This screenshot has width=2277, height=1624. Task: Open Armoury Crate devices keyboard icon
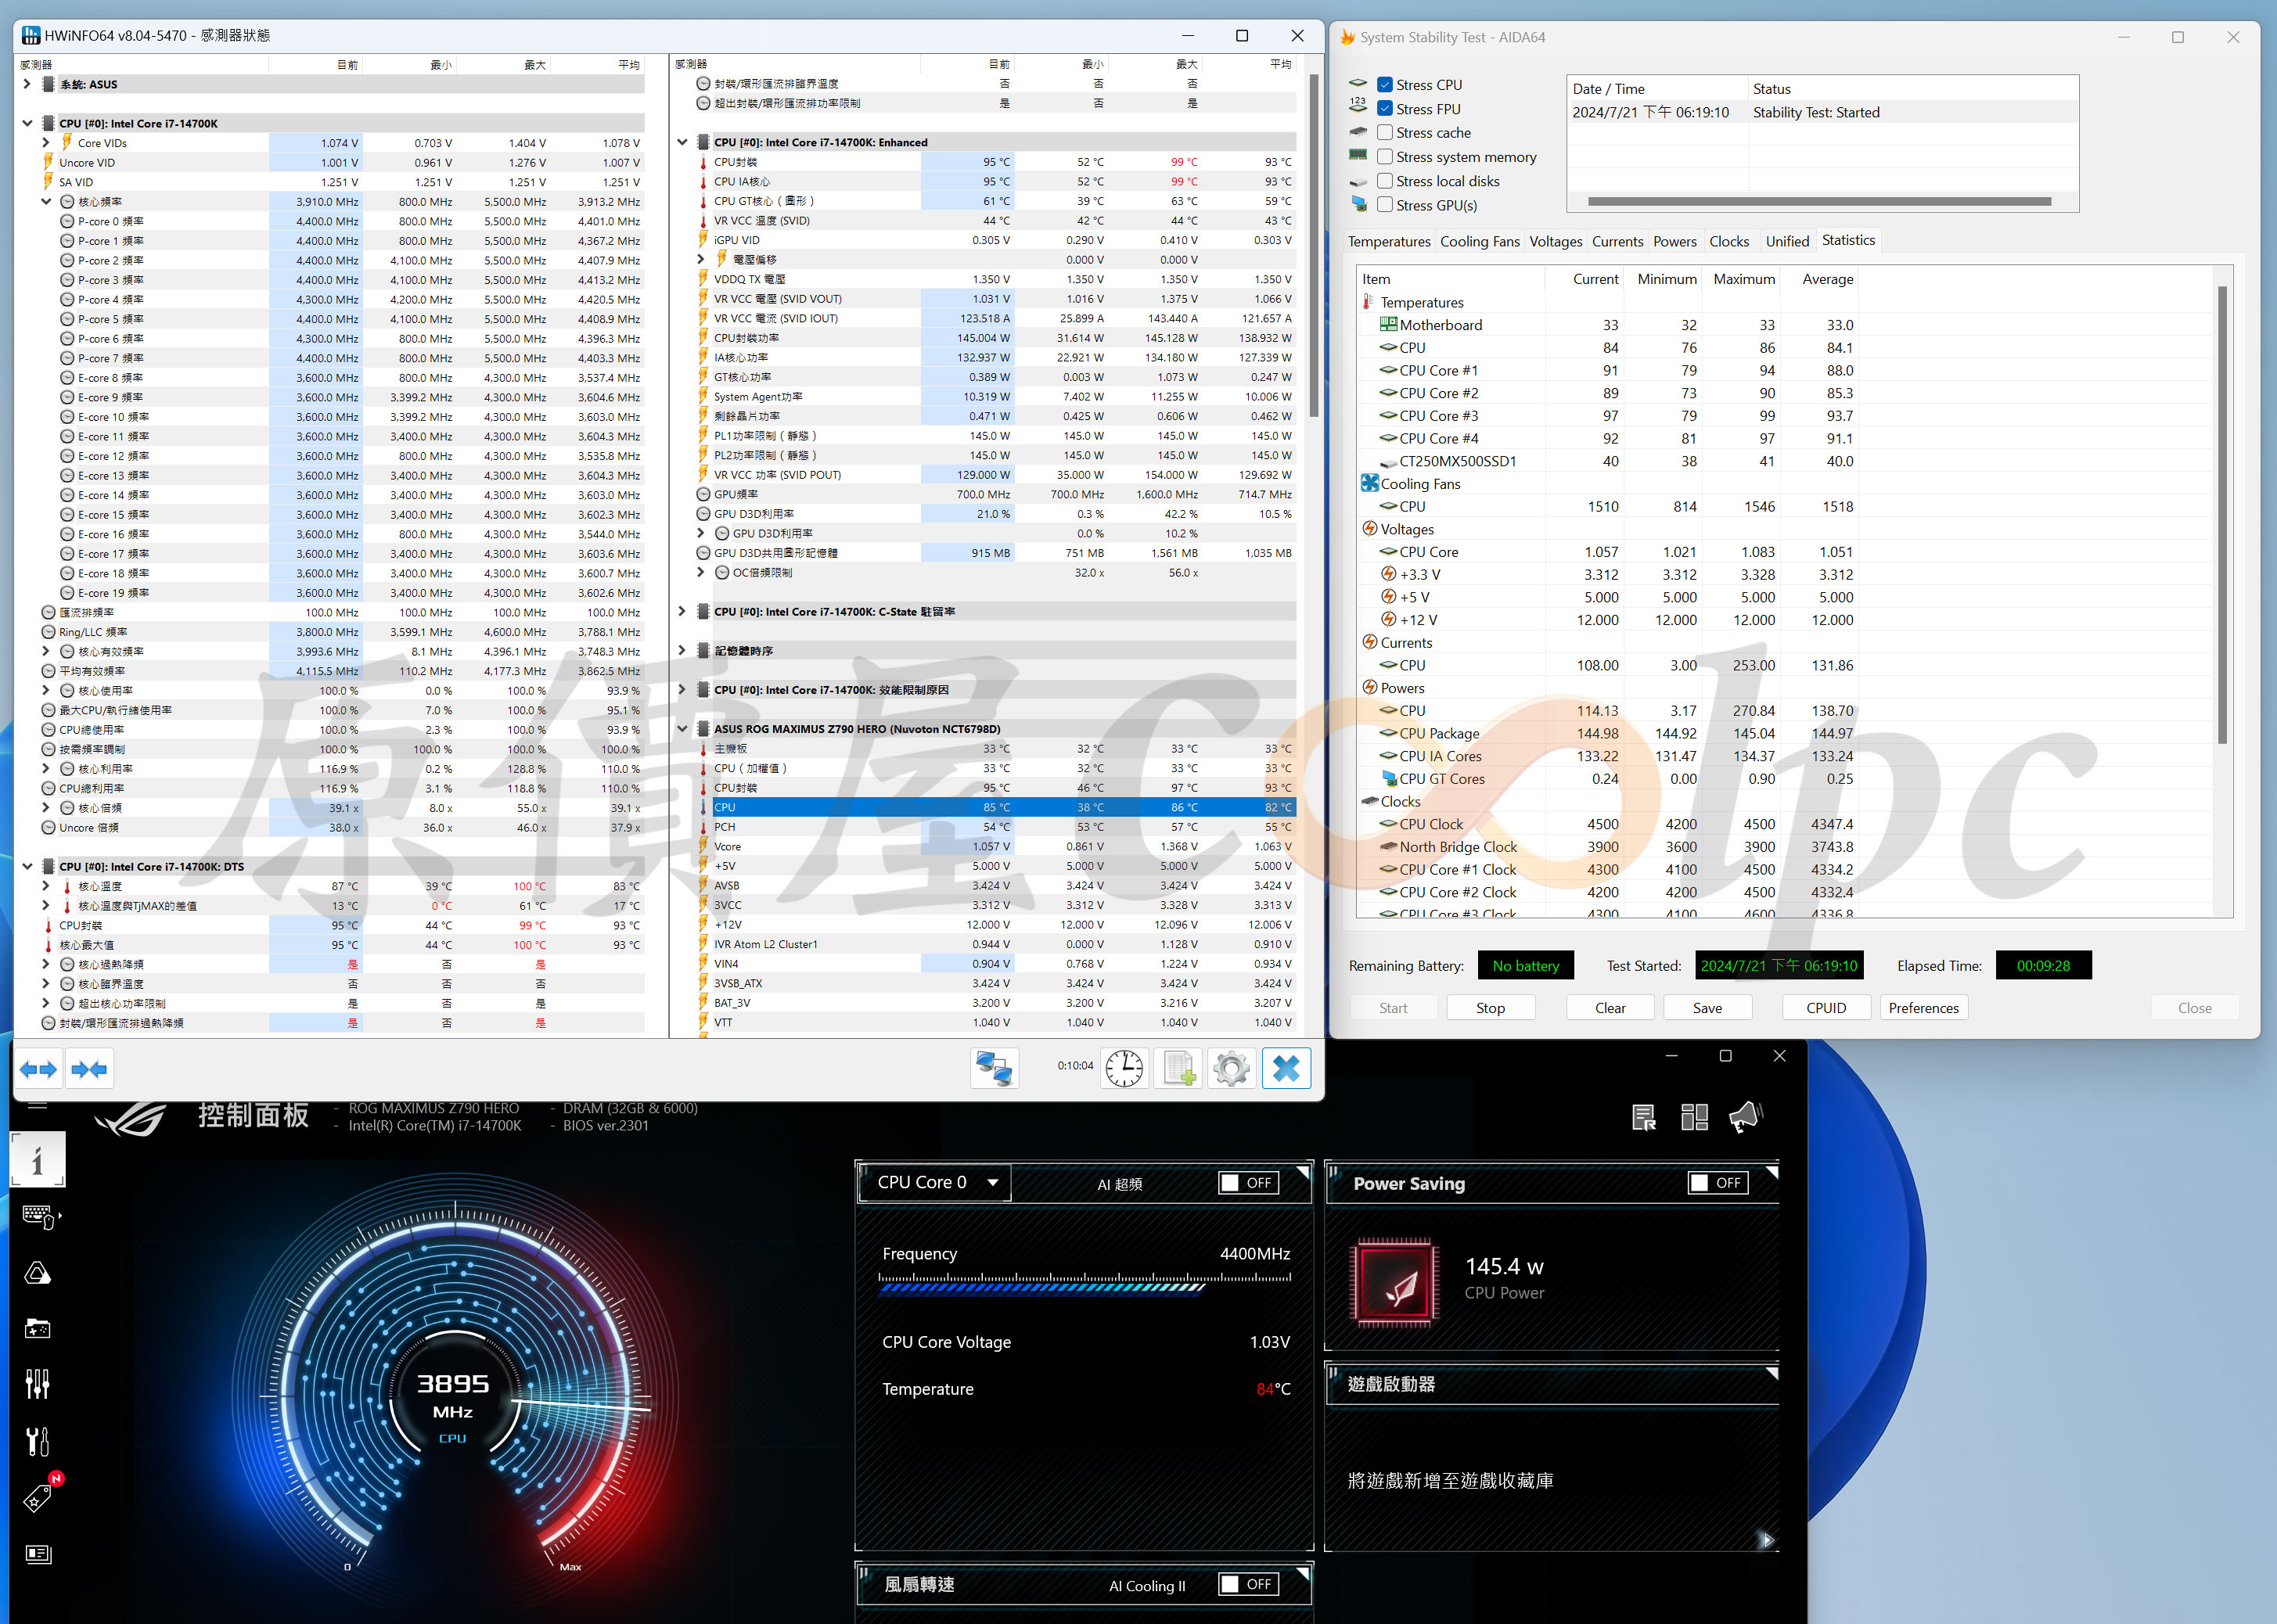(39, 1216)
